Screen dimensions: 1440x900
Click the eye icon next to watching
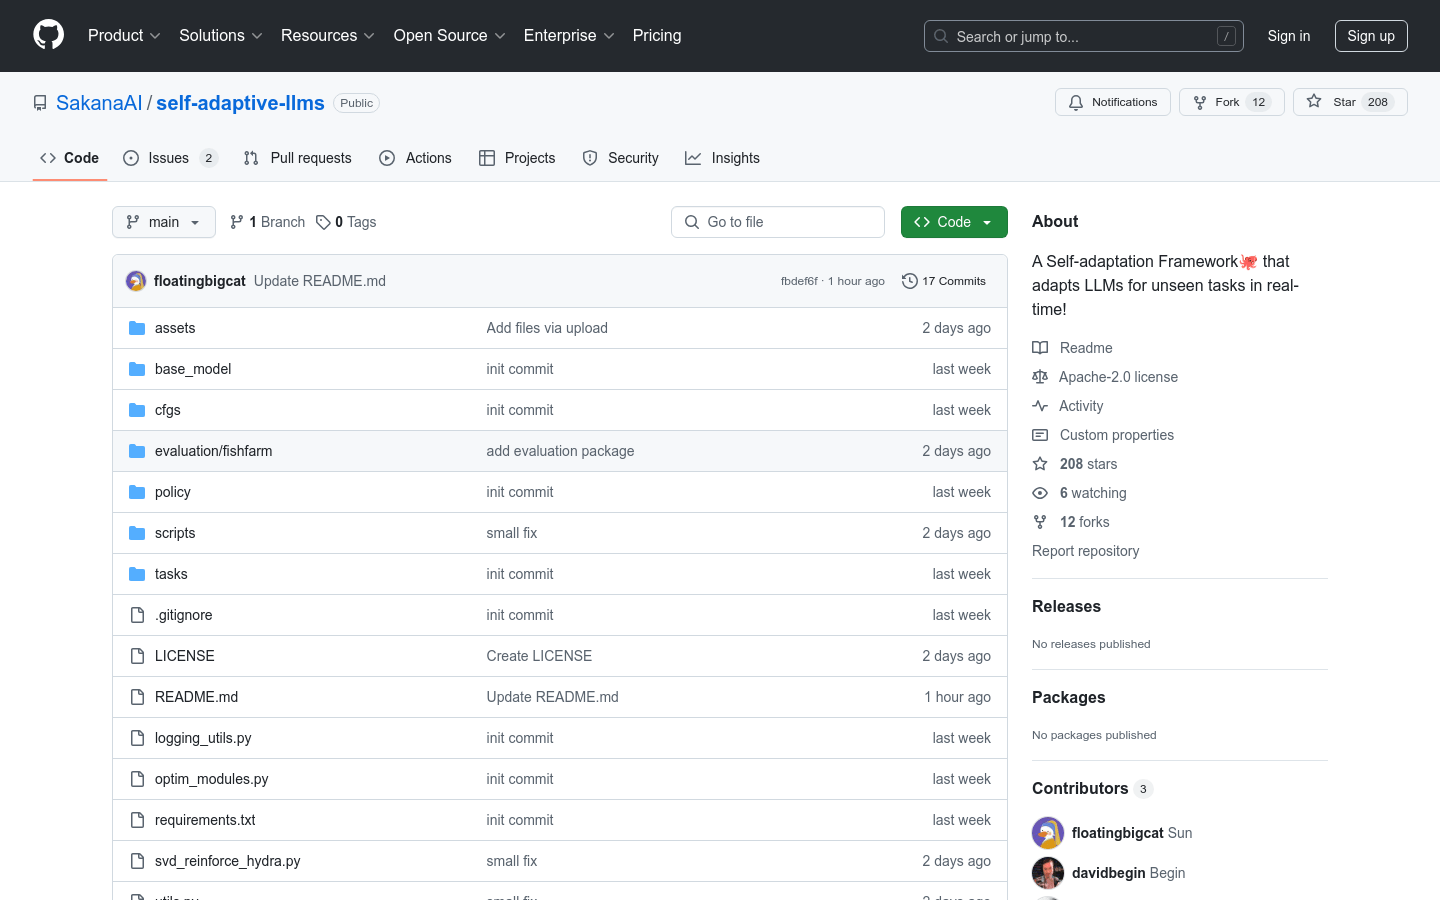point(1040,493)
